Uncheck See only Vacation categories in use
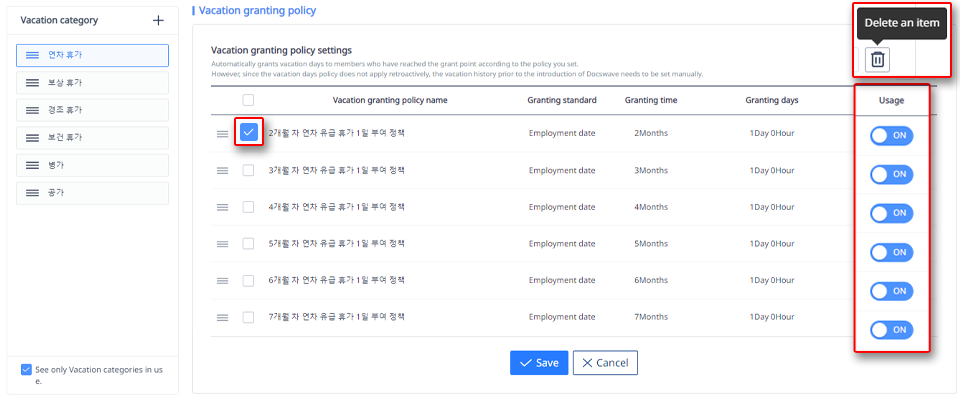Image resolution: width=960 pixels, height=397 pixels. (x=26, y=369)
